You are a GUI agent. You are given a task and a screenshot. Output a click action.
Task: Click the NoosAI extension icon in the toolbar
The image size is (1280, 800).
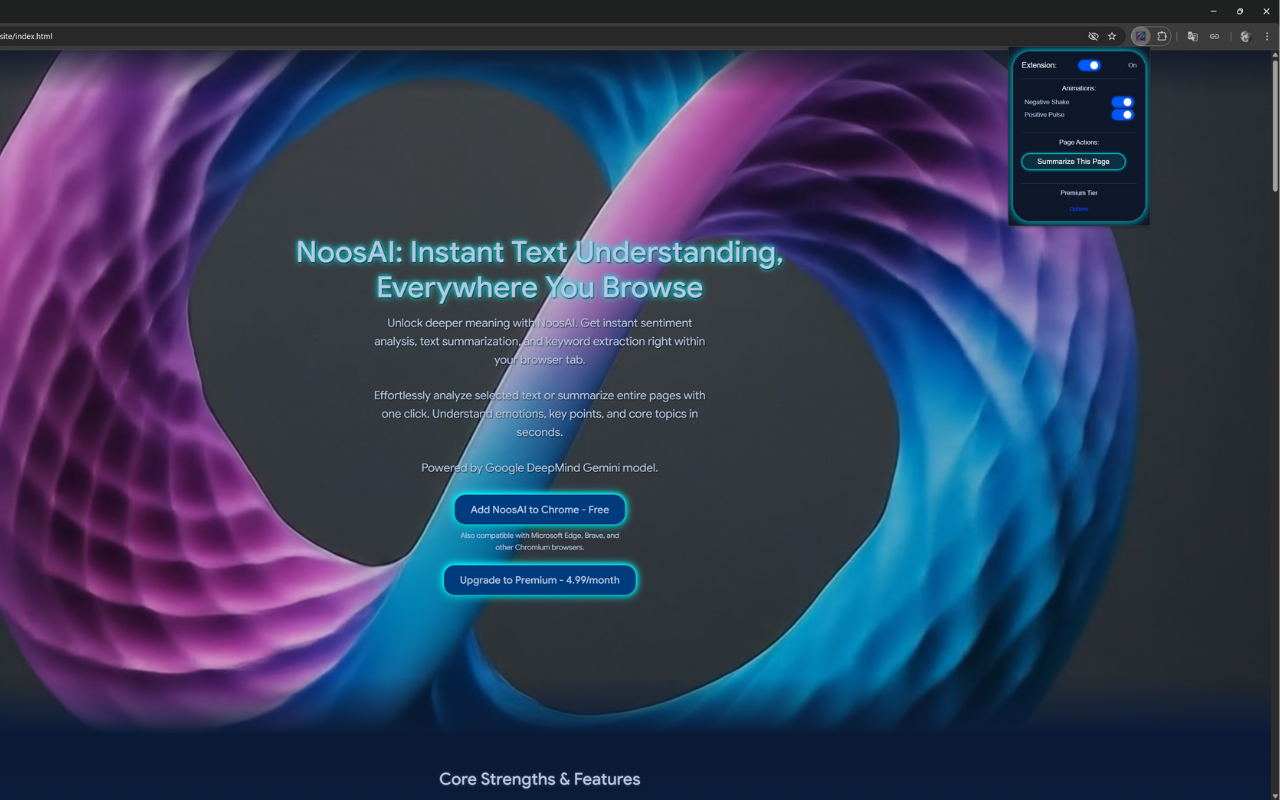pos(1141,36)
